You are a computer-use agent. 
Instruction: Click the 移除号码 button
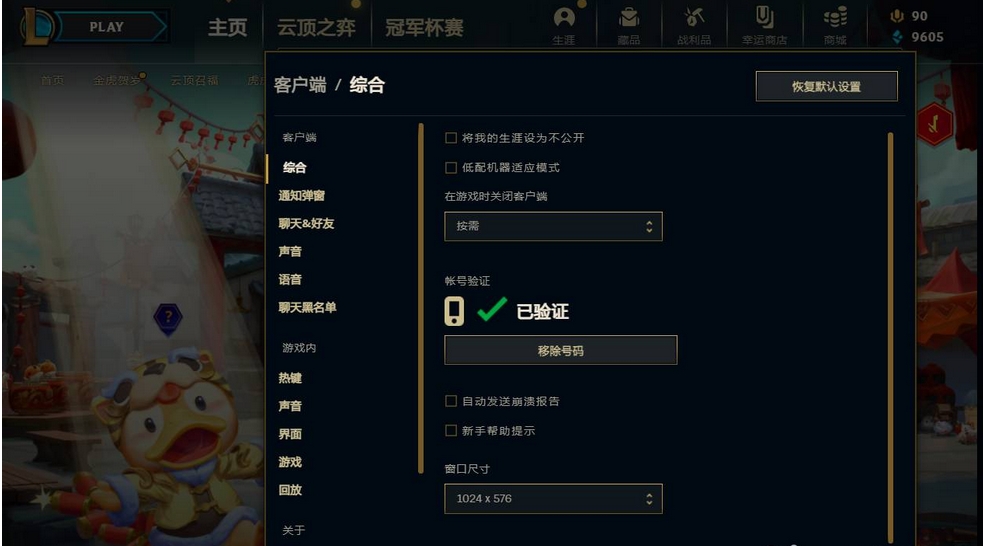click(x=560, y=350)
